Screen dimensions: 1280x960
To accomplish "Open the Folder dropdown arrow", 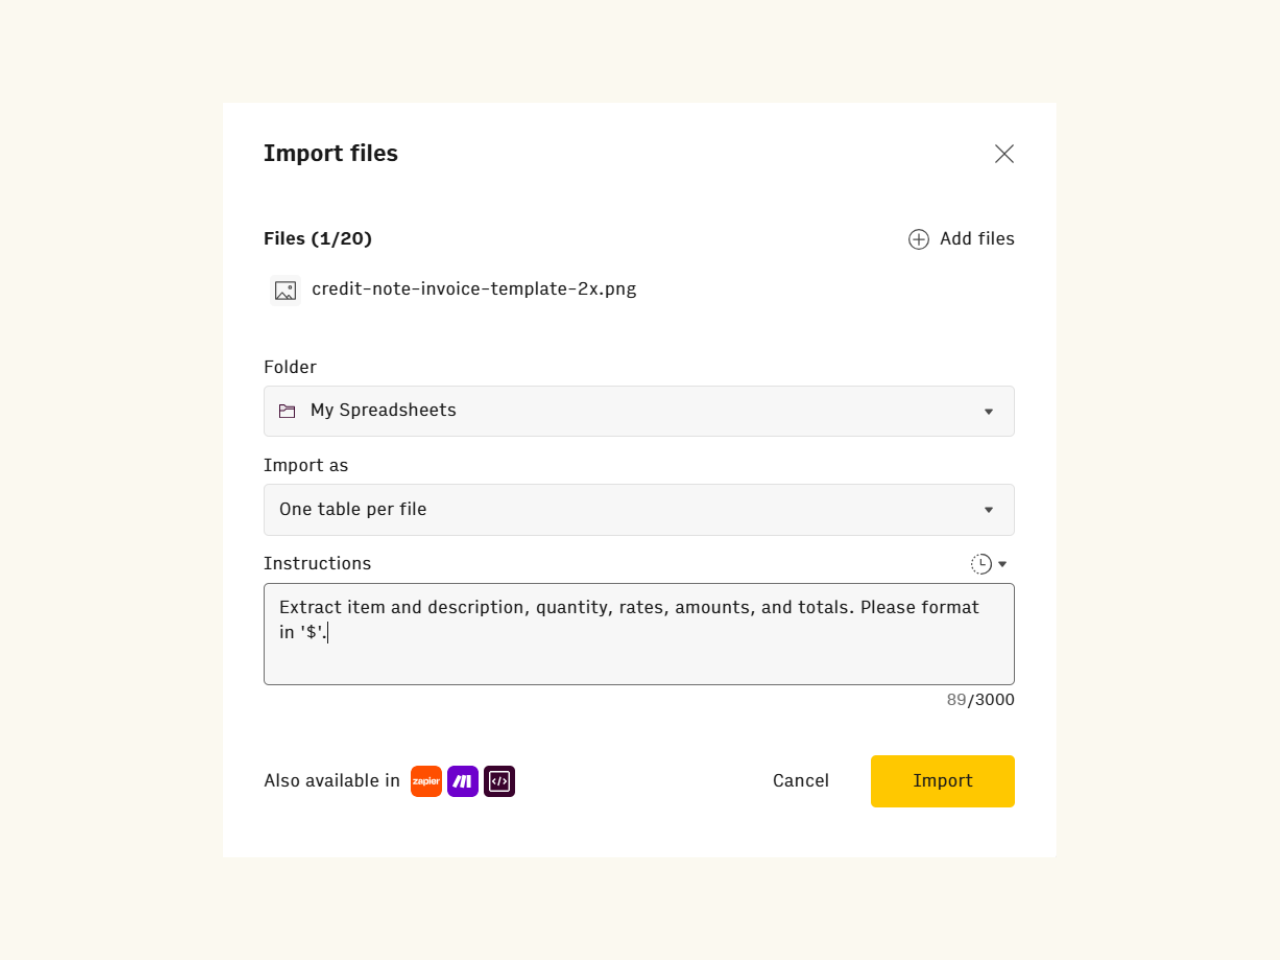I will point(989,411).
